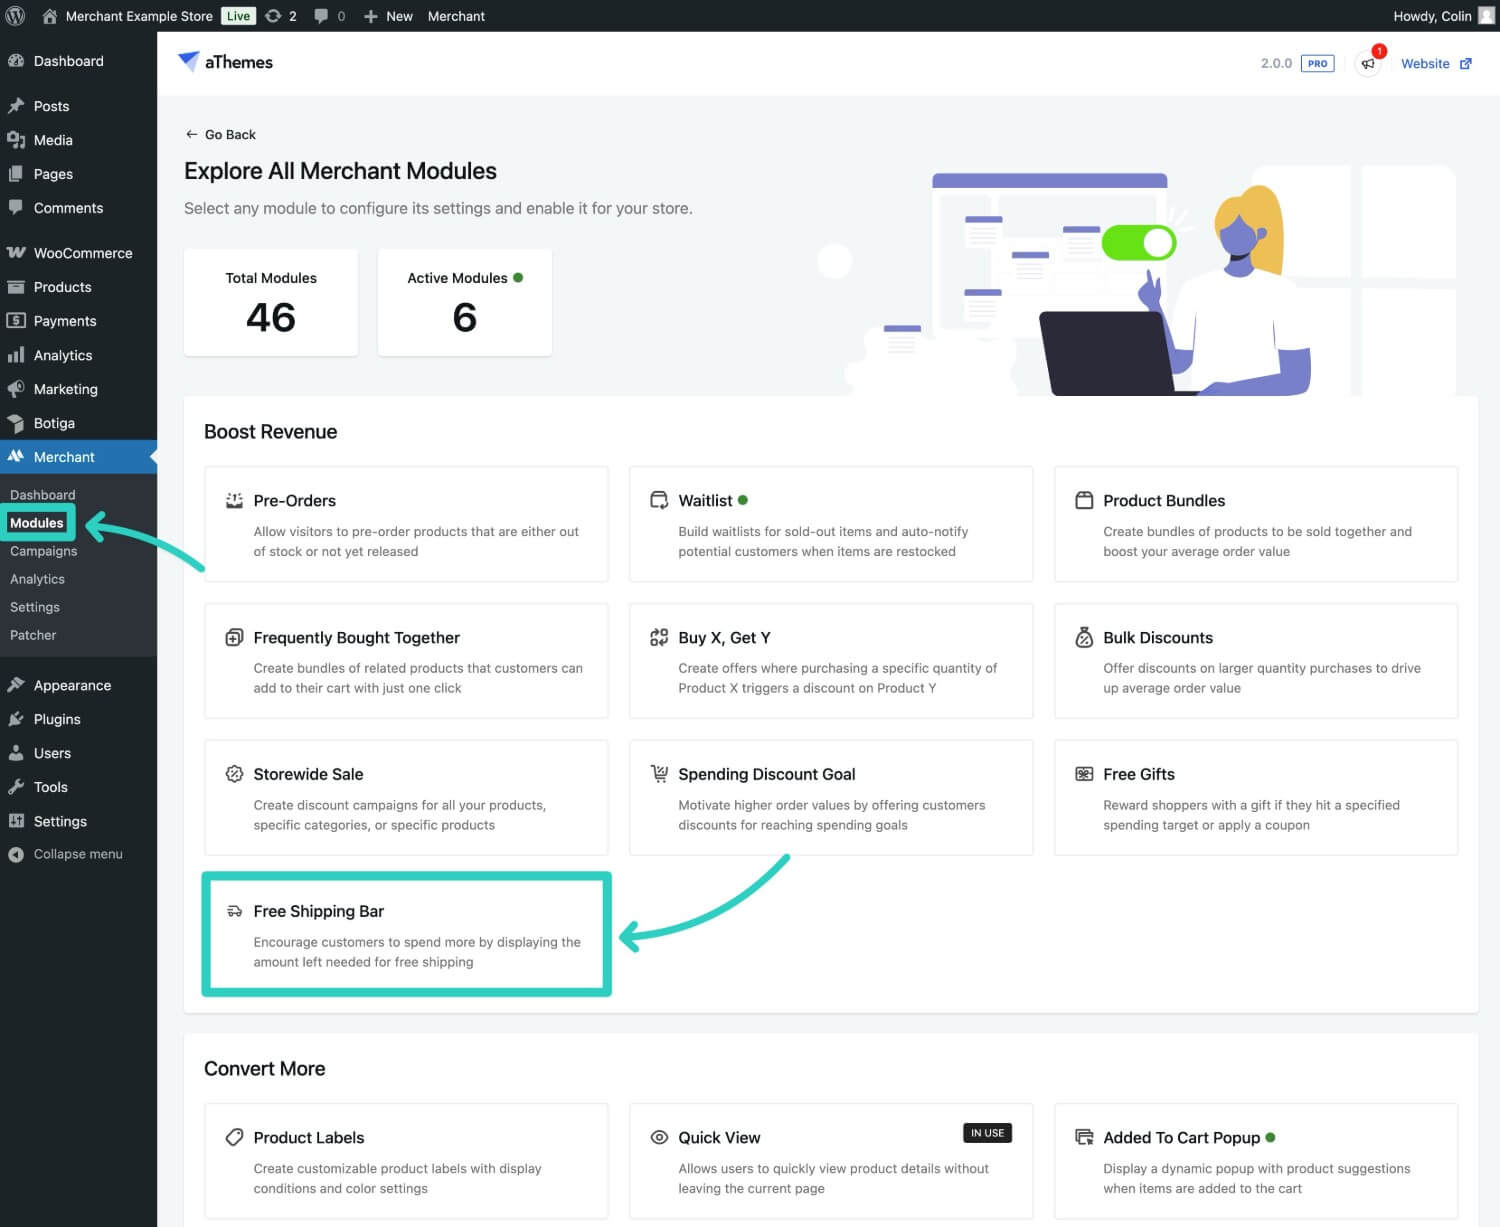Click the notifications megaphone icon
The image size is (1500, 1227).
pos(1368,63)
